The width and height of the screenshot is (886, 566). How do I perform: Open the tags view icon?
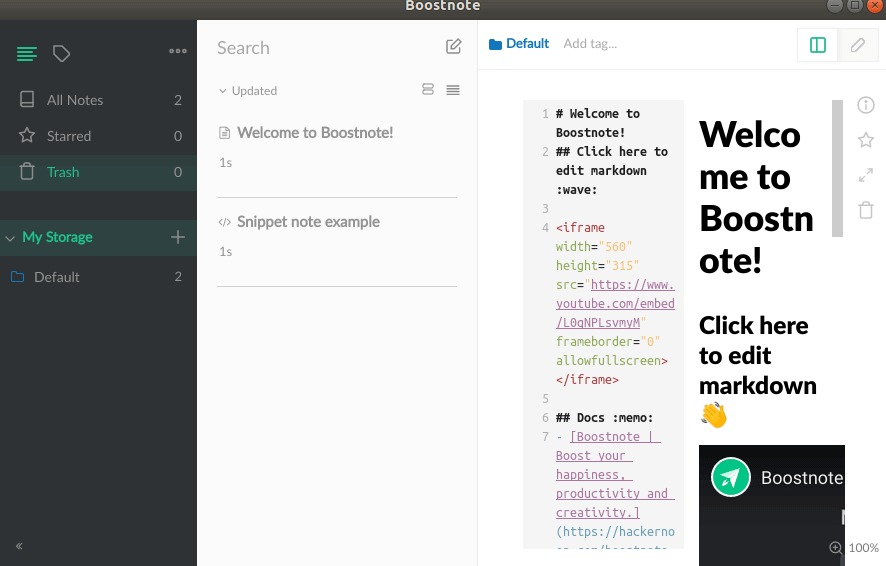[x=62, y=54]
